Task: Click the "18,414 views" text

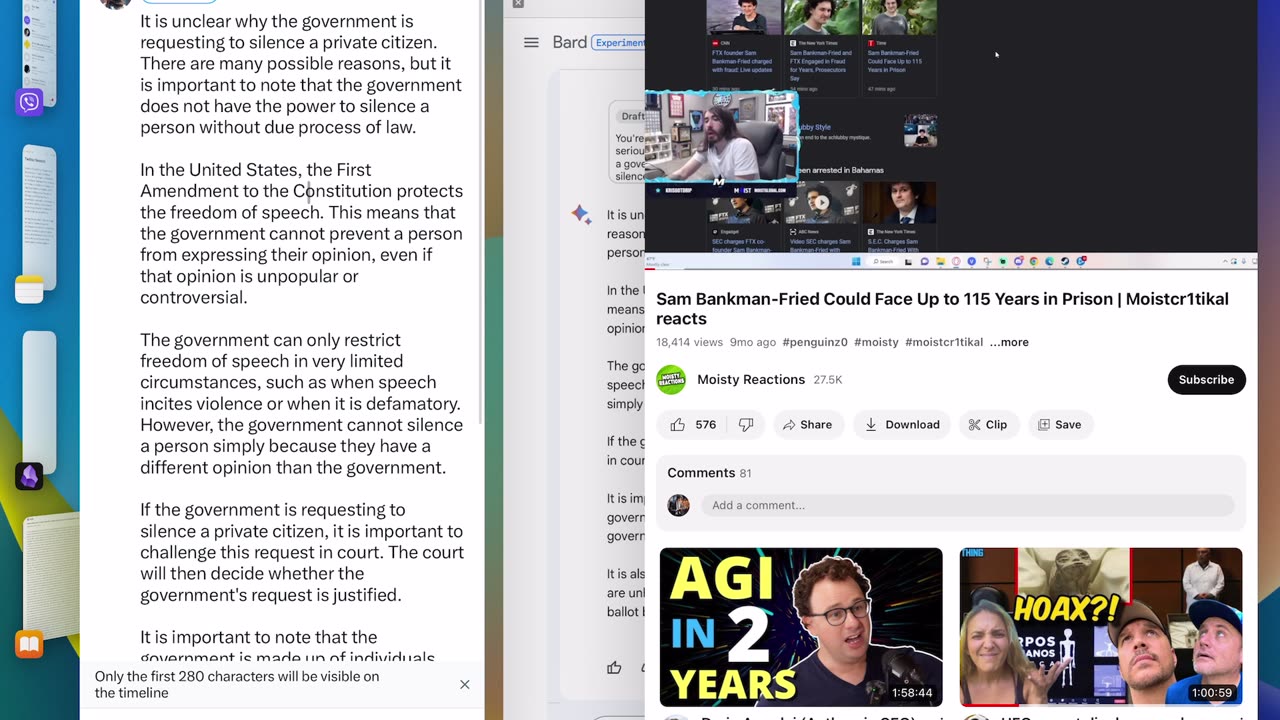Action: (689, 342)
